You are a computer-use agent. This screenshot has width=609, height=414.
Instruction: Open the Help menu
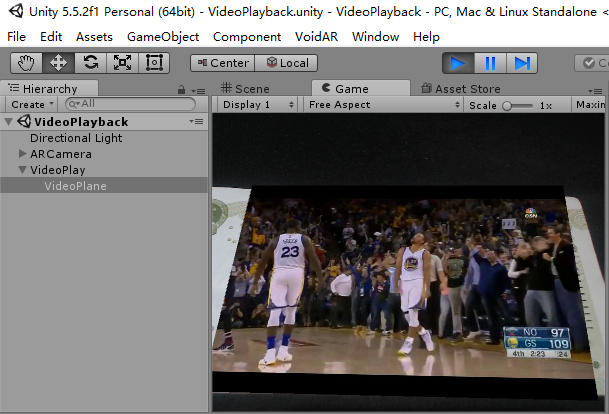point(426,37)
